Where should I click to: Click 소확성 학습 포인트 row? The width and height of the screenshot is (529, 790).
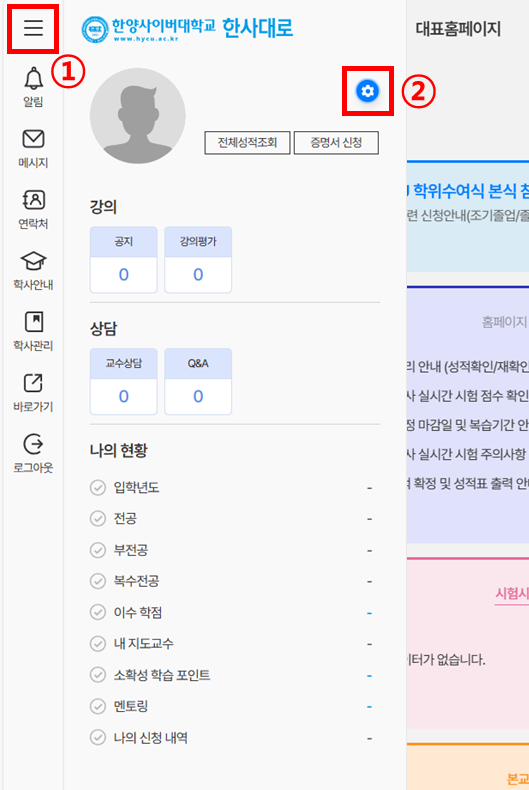click(231, 675)
